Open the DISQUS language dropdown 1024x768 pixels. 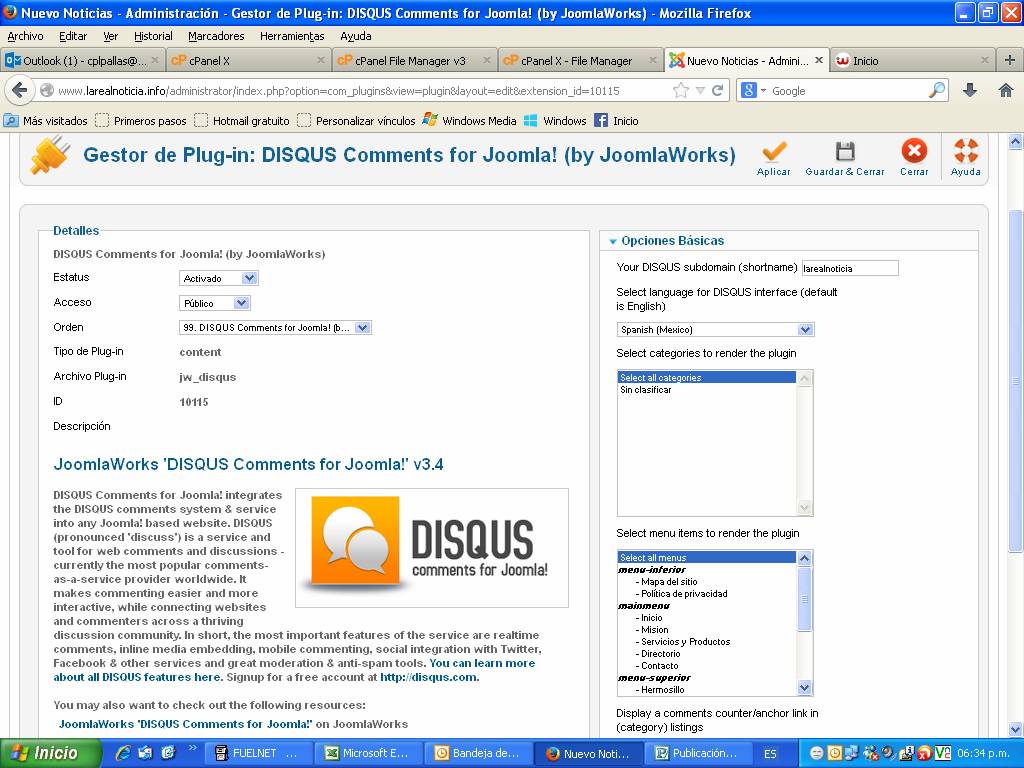(715, 330)
